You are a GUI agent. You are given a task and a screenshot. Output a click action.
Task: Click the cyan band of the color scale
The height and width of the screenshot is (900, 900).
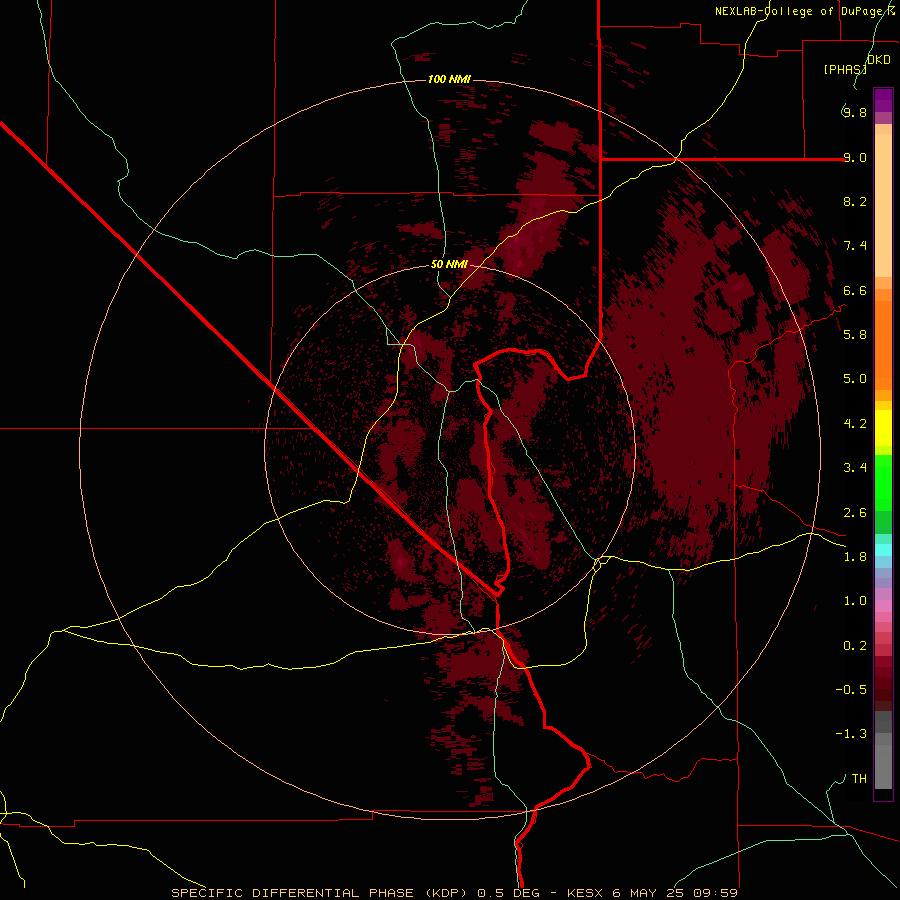(883, 550)
